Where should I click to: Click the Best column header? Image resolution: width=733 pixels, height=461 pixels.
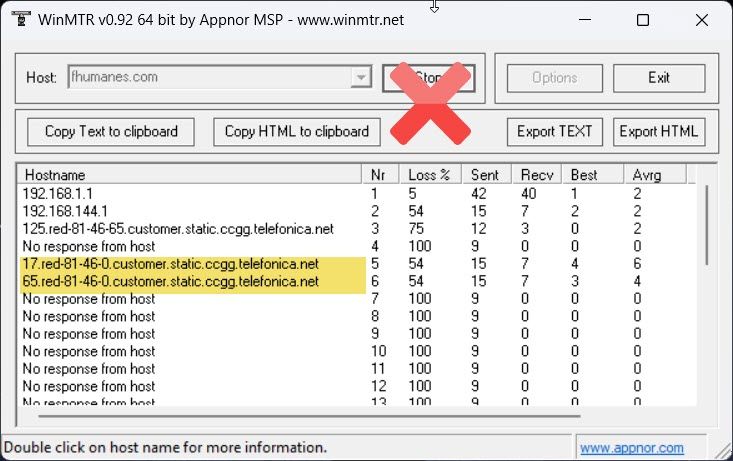[x=591, y=175]
